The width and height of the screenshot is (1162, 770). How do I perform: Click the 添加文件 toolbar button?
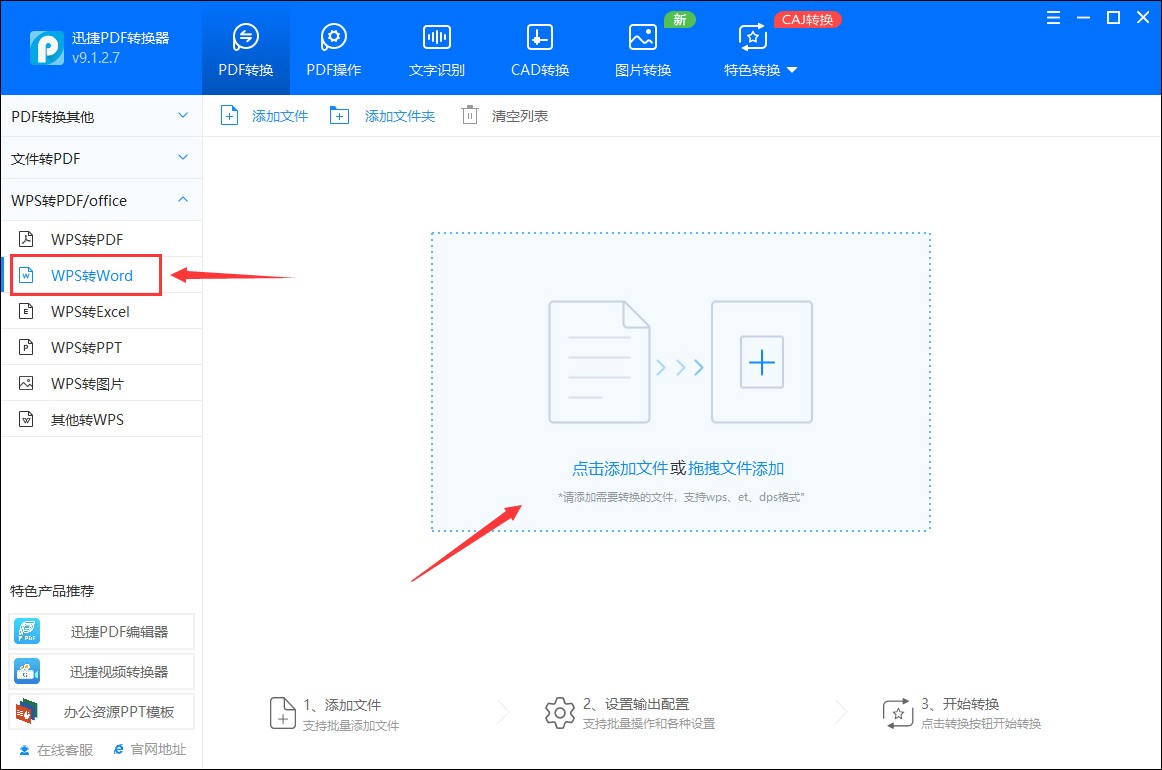pos(264,116)
